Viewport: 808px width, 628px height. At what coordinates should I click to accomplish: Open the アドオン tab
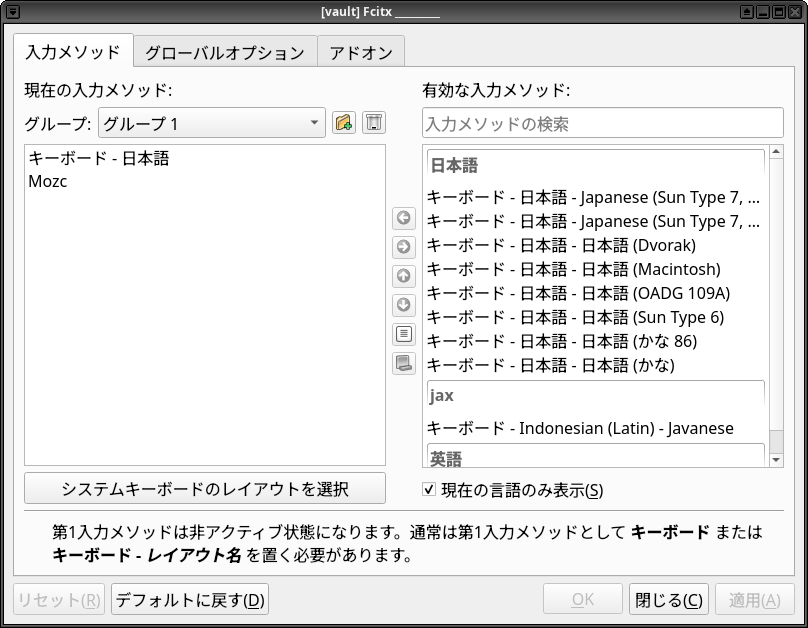361,52
